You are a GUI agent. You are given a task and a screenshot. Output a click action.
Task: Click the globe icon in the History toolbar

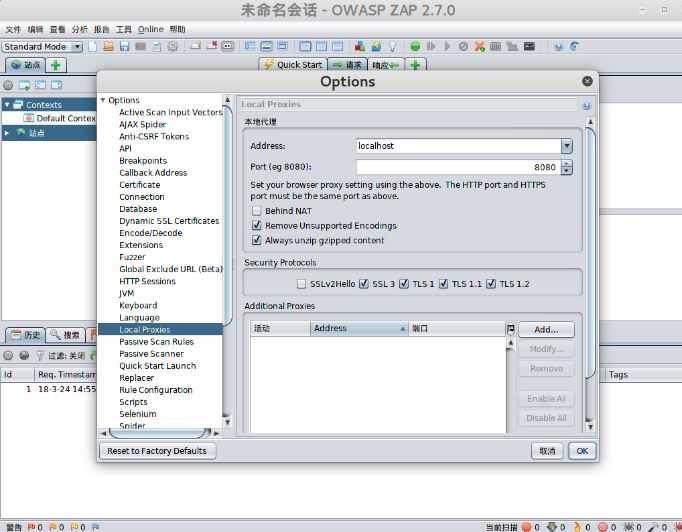tap(24, 355)
